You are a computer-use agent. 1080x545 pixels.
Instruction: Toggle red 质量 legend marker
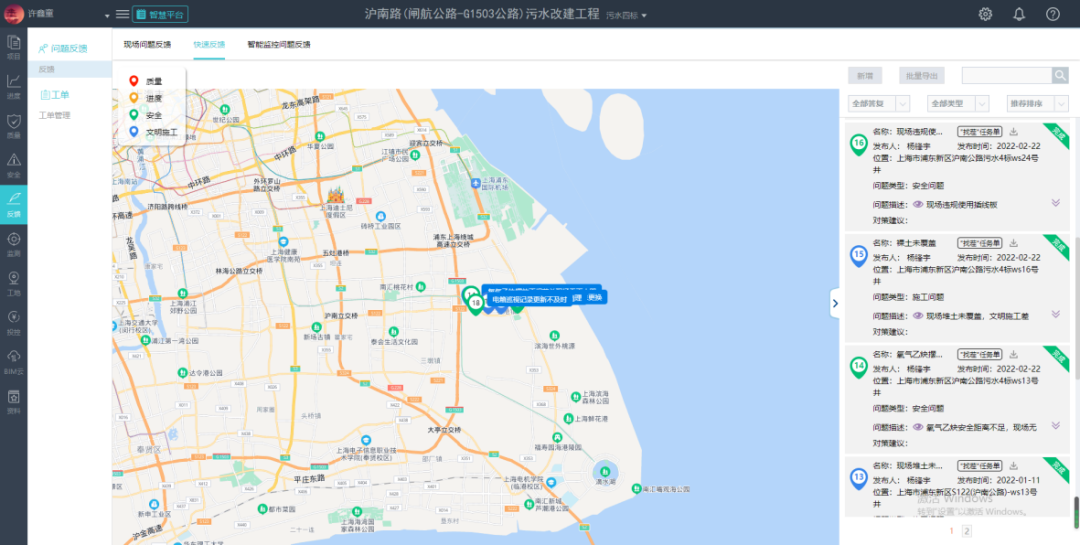tap(134, 81)
